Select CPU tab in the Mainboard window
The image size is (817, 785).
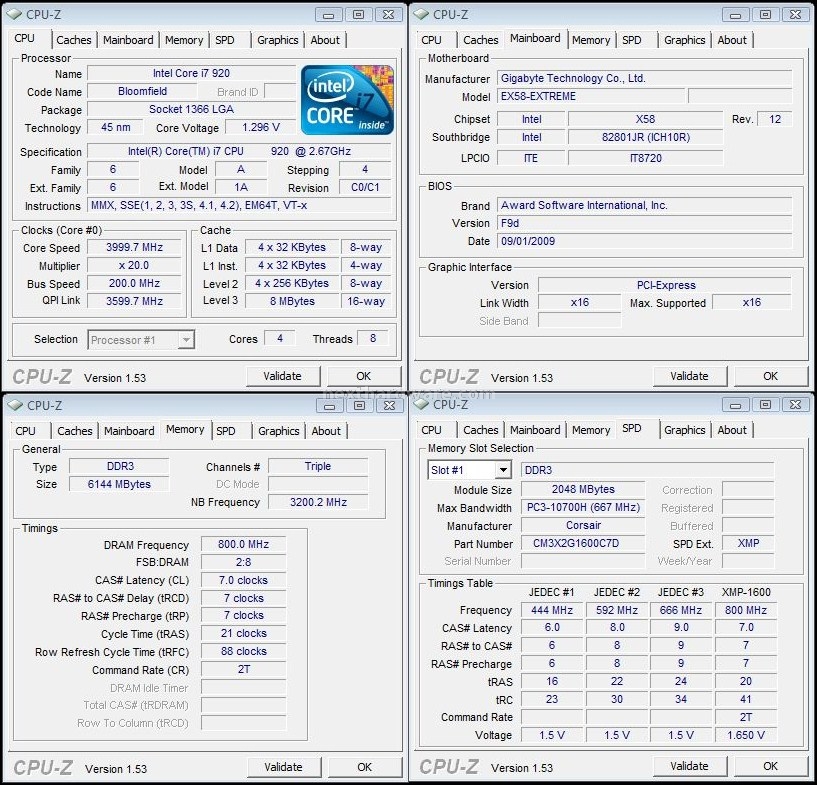tap(431, 40)
